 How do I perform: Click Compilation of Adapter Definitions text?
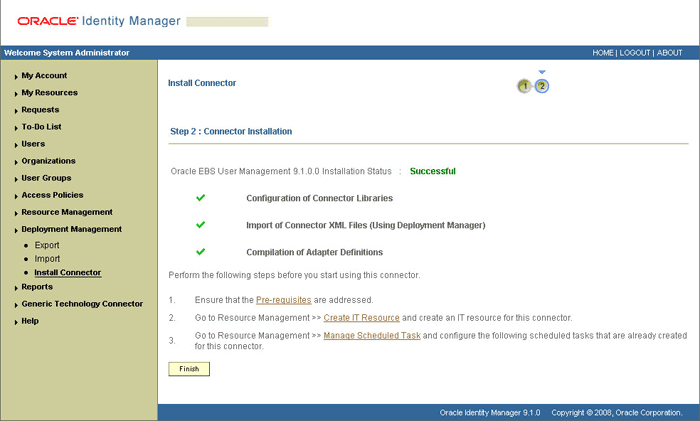pyautogui.click(x=314, y=252)
